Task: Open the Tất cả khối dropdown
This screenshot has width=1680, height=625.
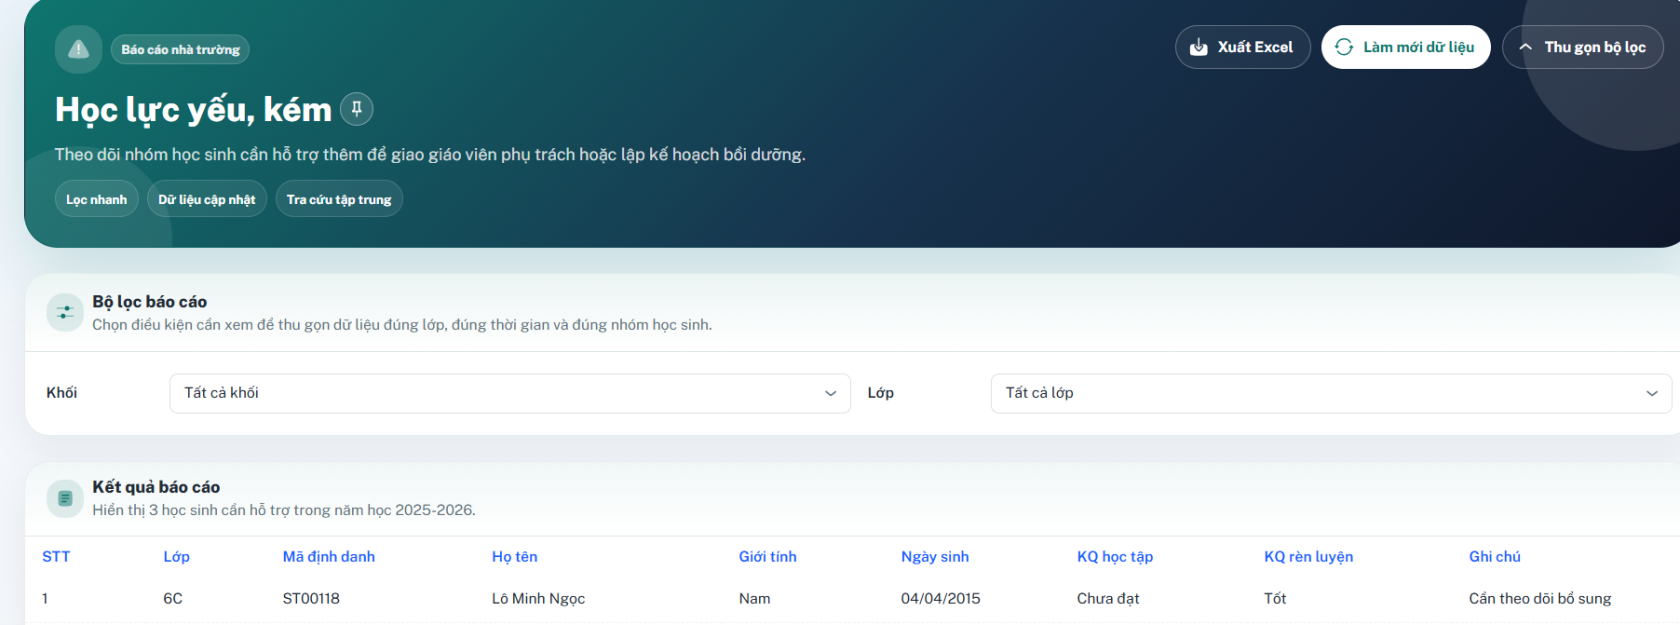Action: pos(510,393)
